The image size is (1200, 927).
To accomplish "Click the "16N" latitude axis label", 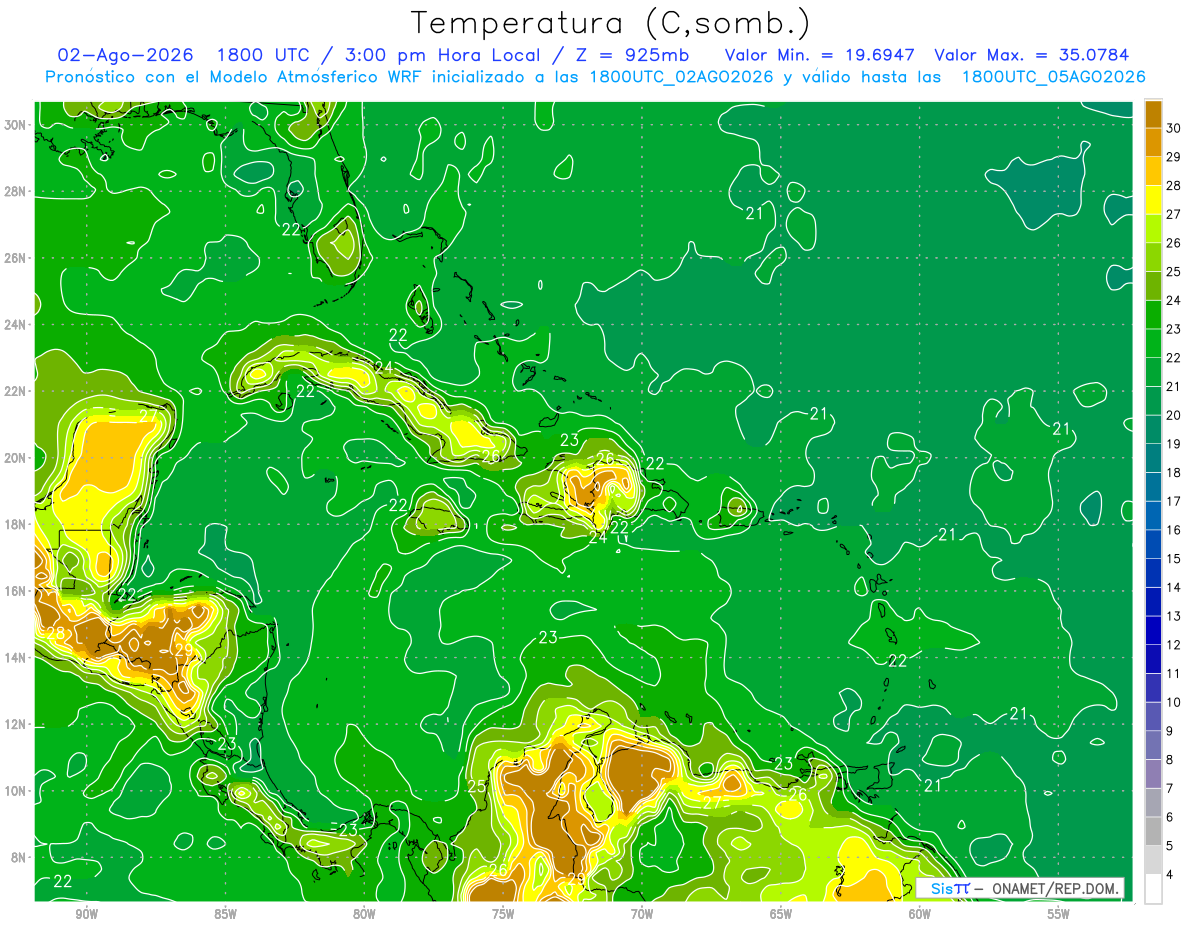I will click(x=17, y=591).
